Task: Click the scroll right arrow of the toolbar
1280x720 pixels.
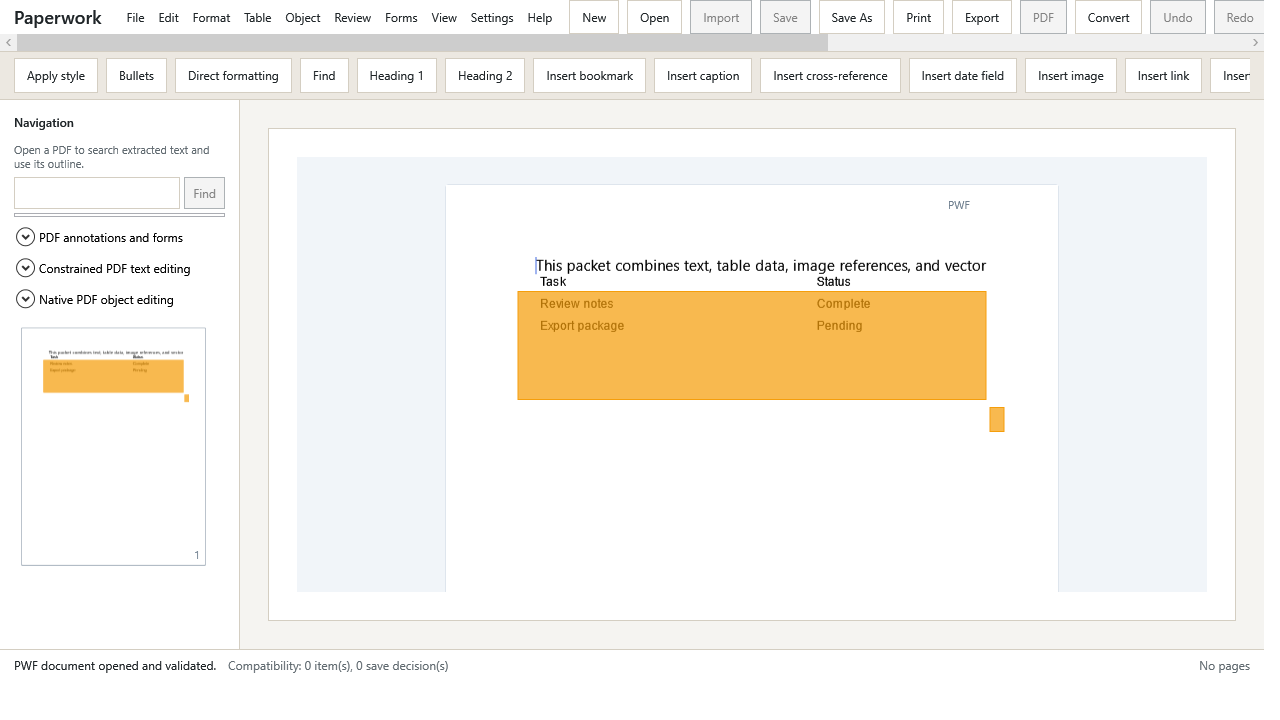Action: pyautogui.click(x=1256, y=43)
